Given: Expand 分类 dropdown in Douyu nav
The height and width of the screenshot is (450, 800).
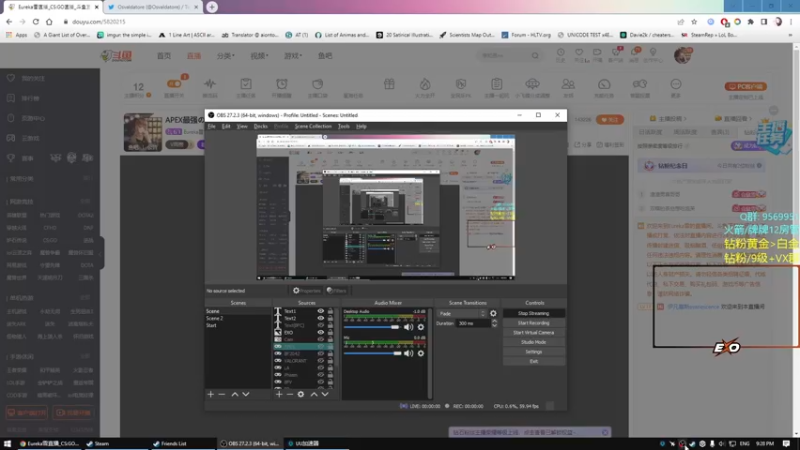Looking at the screenshot, I should tap(226, 56).
